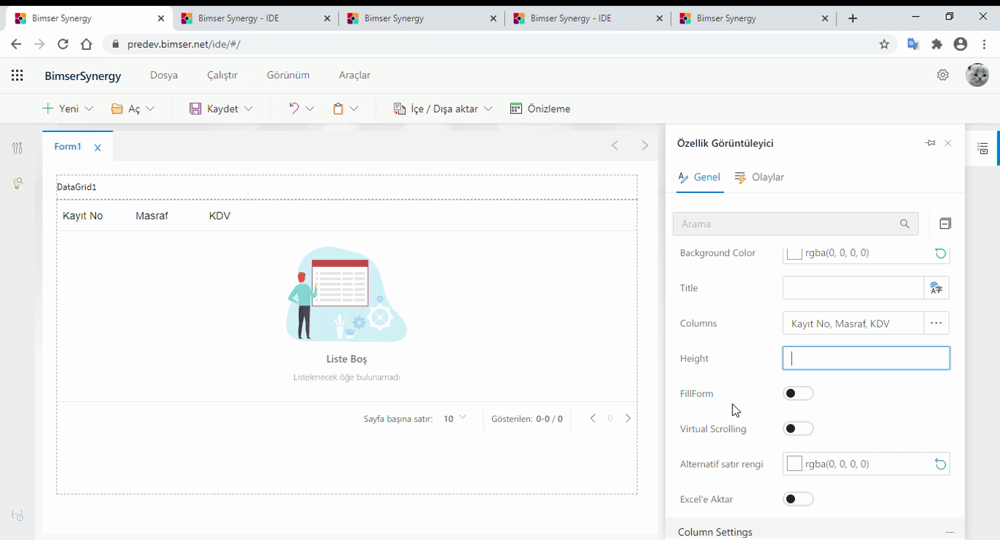Open the Dosya menu

[x=164, y=75]
